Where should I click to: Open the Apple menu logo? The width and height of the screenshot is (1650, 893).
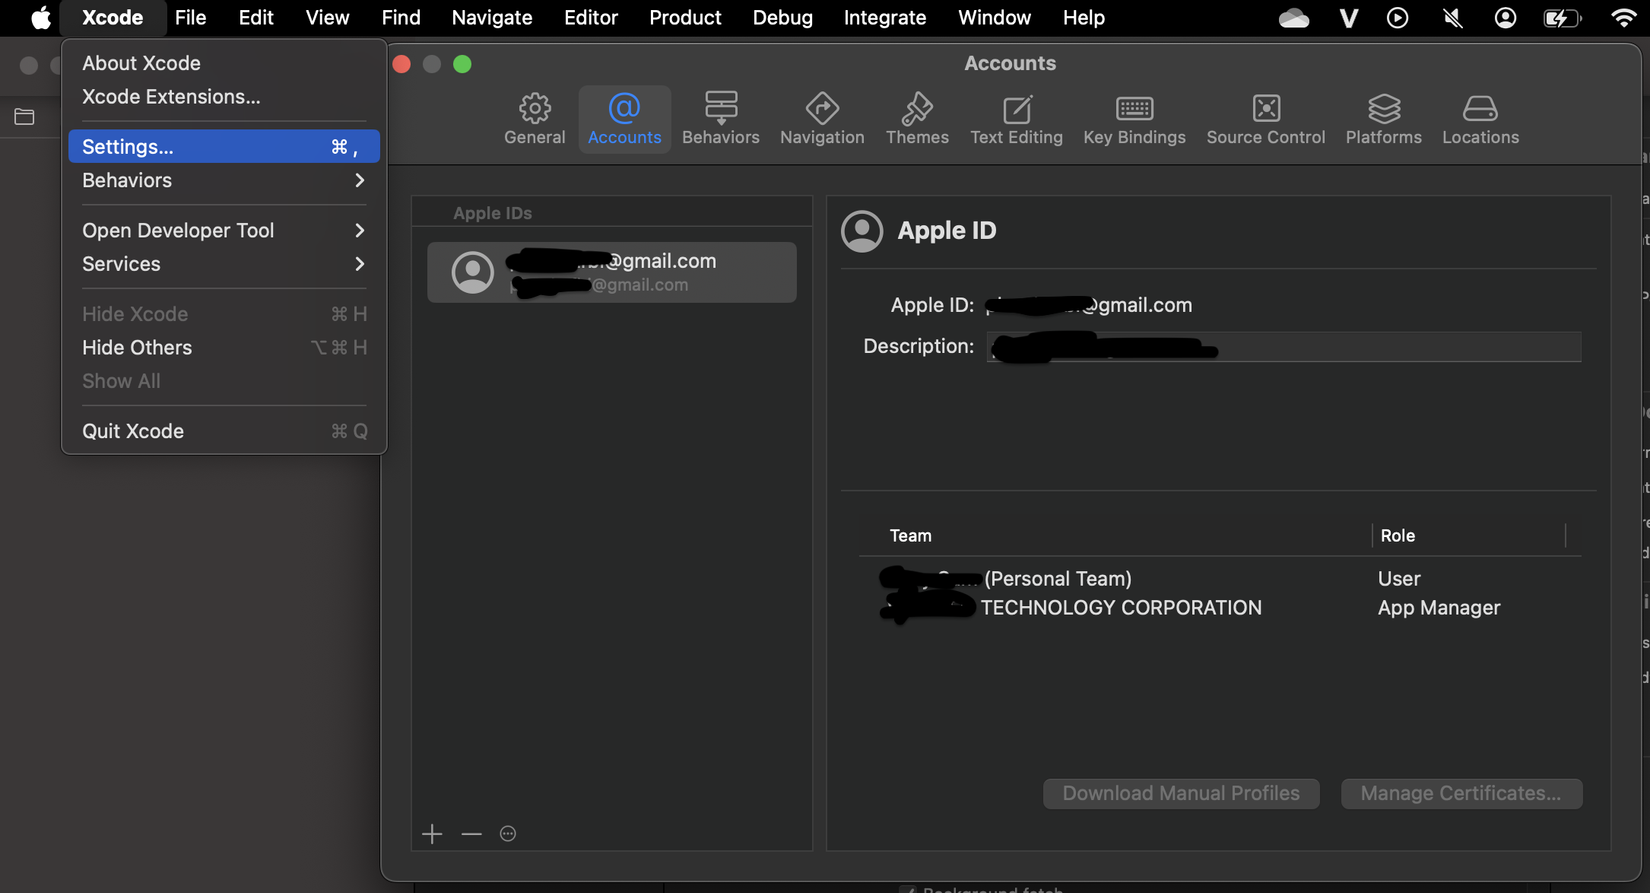pos(40,18)
